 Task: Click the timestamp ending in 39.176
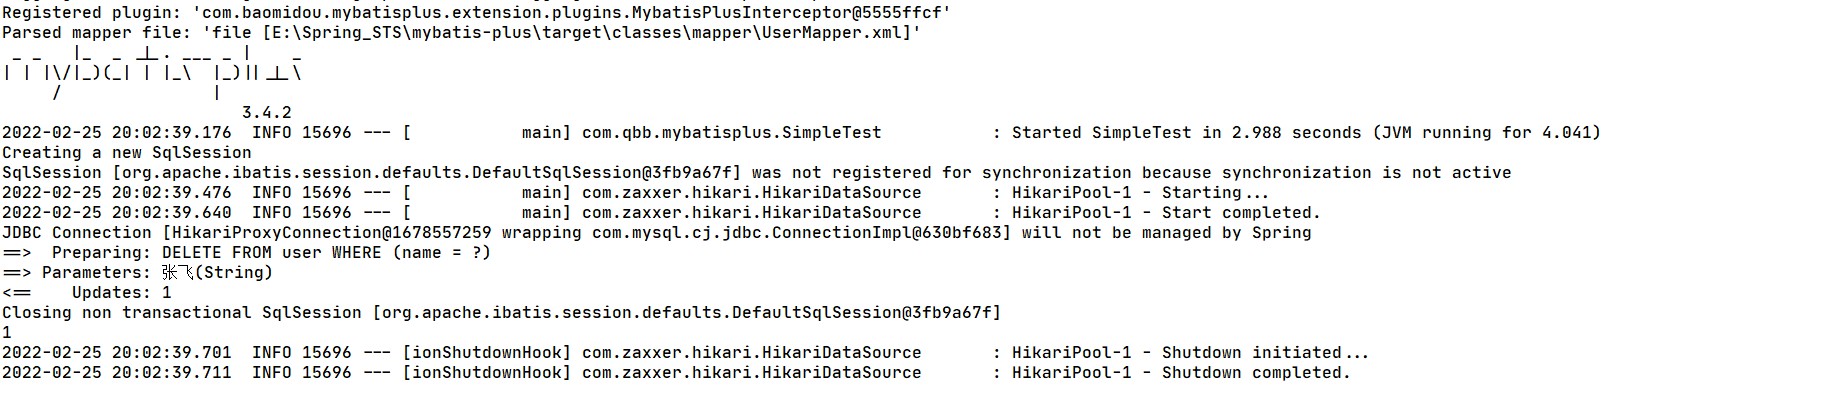(116, 133)
